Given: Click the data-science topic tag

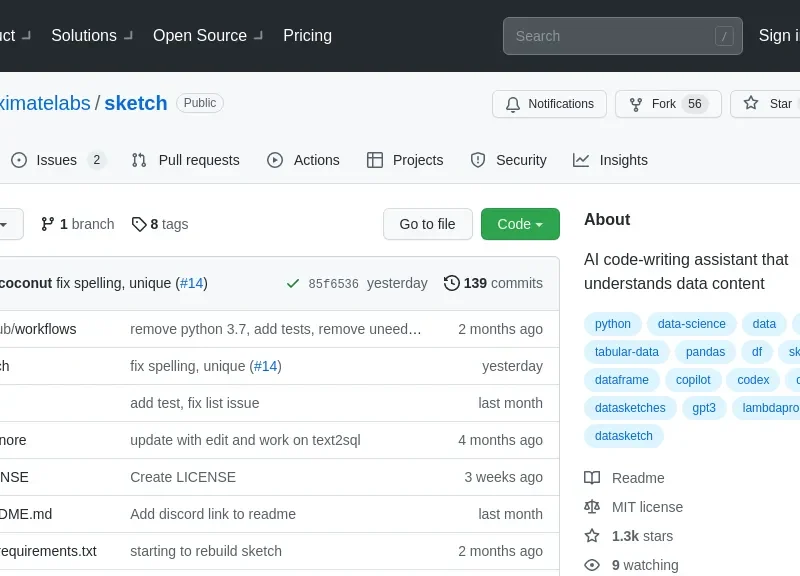Looking at the screenshot, I should [x=691, y=324].
